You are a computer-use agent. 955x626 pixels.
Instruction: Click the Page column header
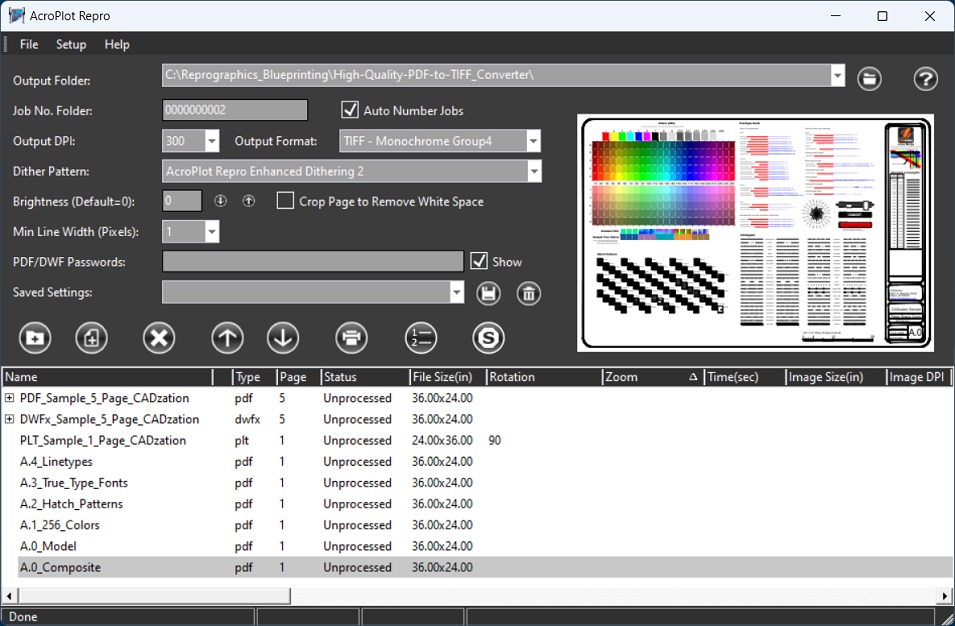(x=298, y=377)
